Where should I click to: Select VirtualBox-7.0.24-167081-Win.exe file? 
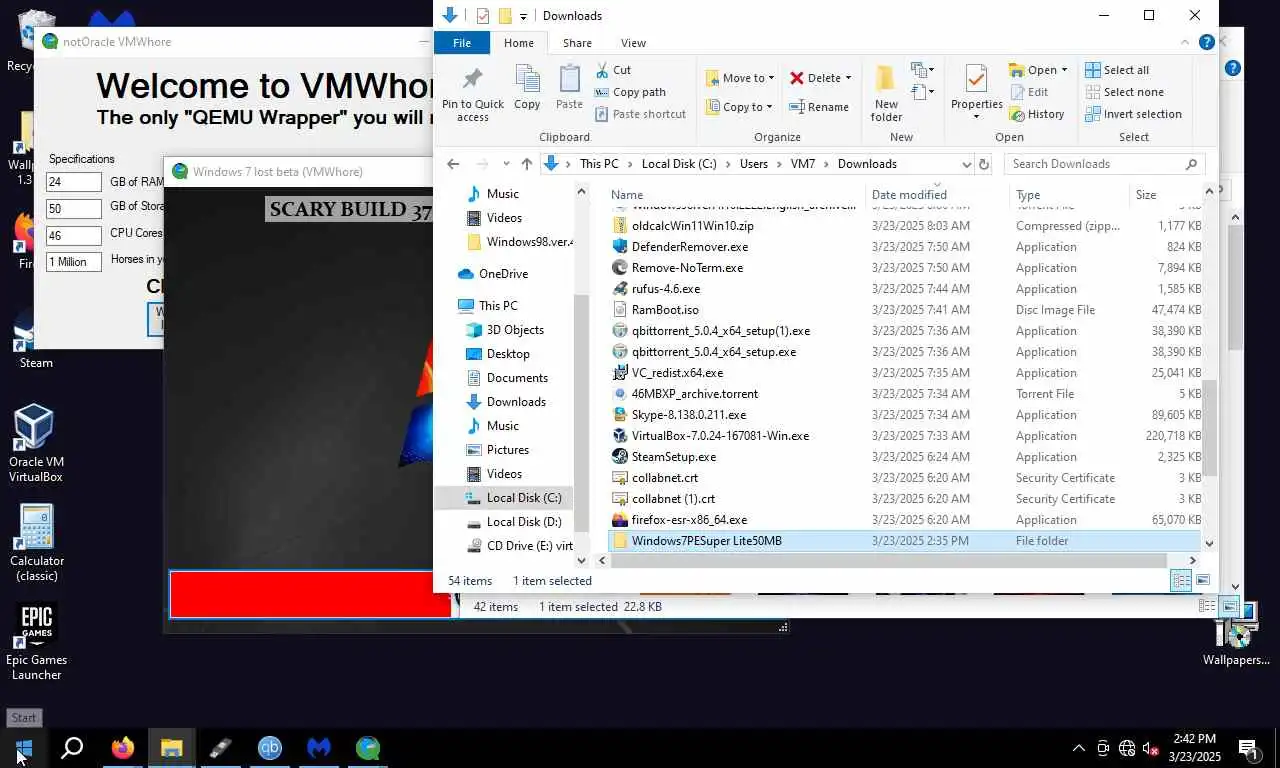pos(720,436)
